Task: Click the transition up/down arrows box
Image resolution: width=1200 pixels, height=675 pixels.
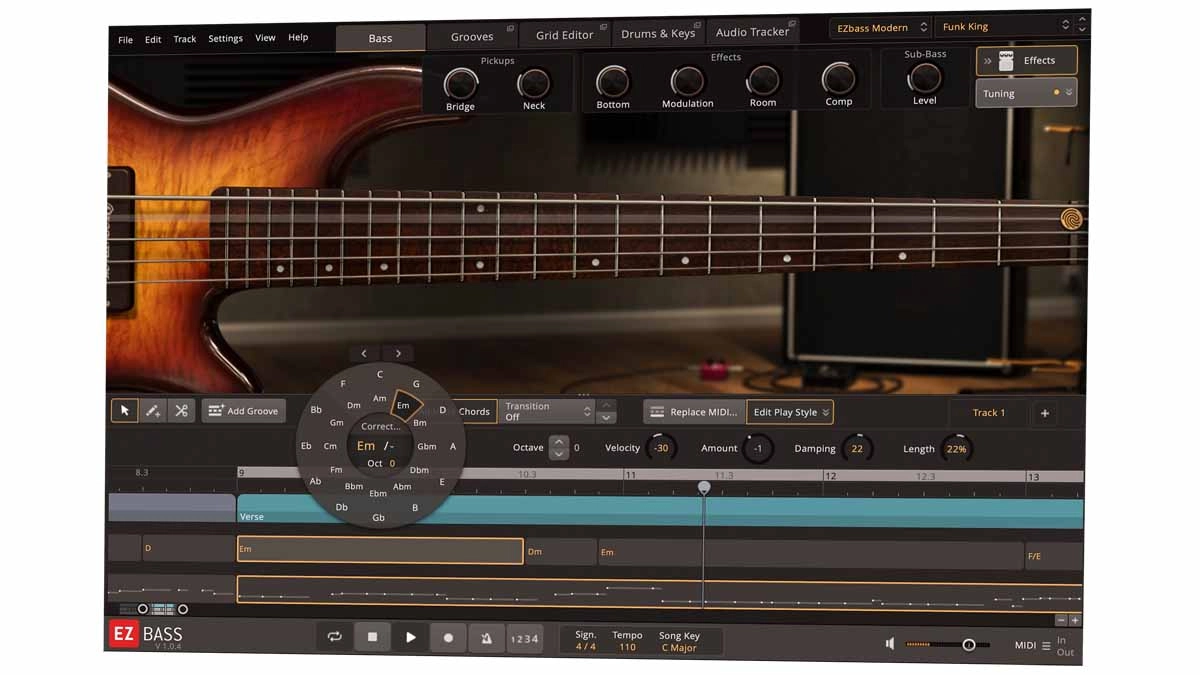Action: [606, 411]
